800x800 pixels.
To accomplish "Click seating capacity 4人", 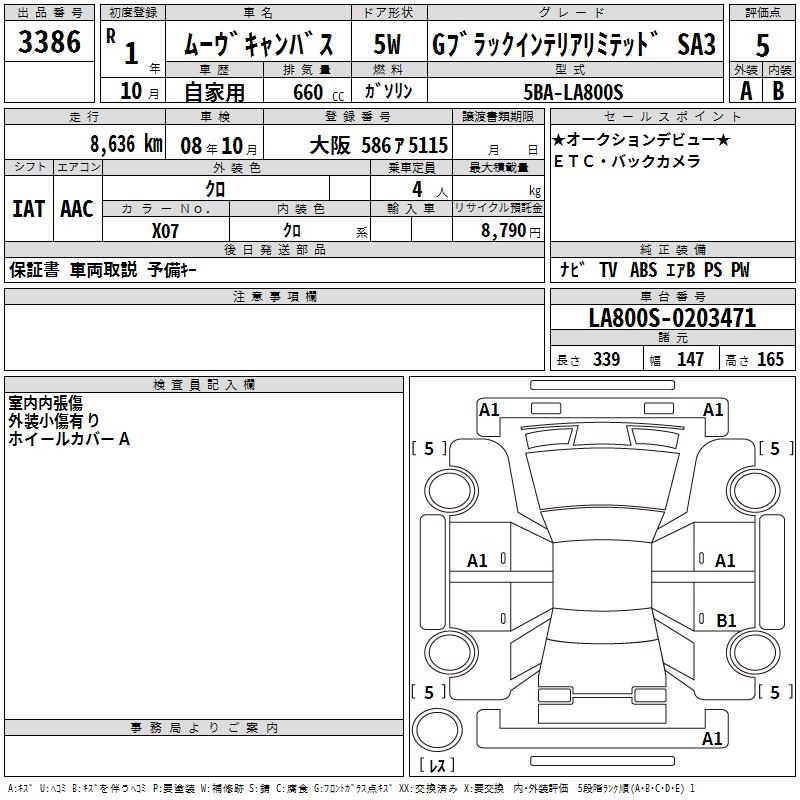I will [x=429, y=190].
